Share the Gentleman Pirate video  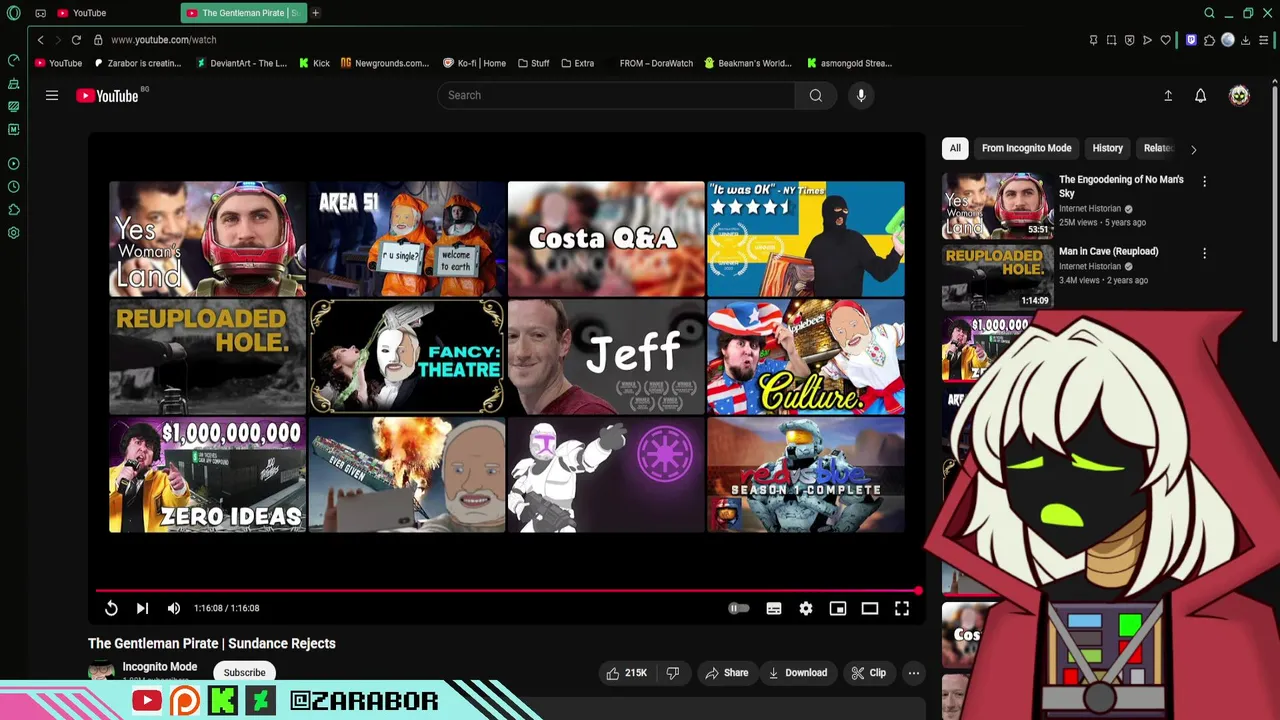[x=726, y=673]
